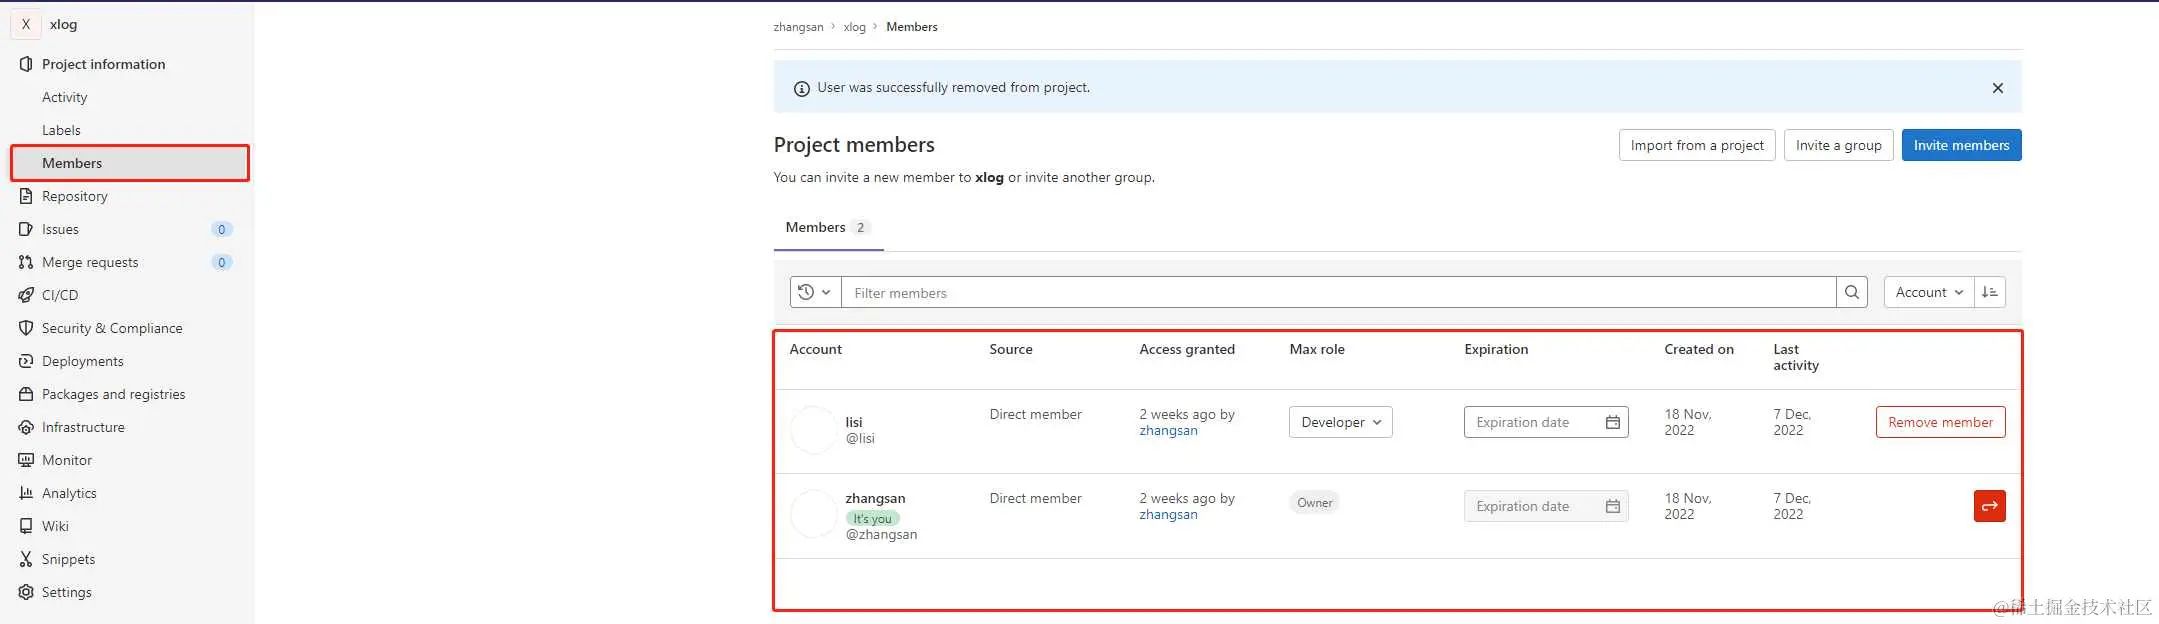2159x624 pixels.
Task: Dismiss the success alert banner
Action: point(1998,88)
